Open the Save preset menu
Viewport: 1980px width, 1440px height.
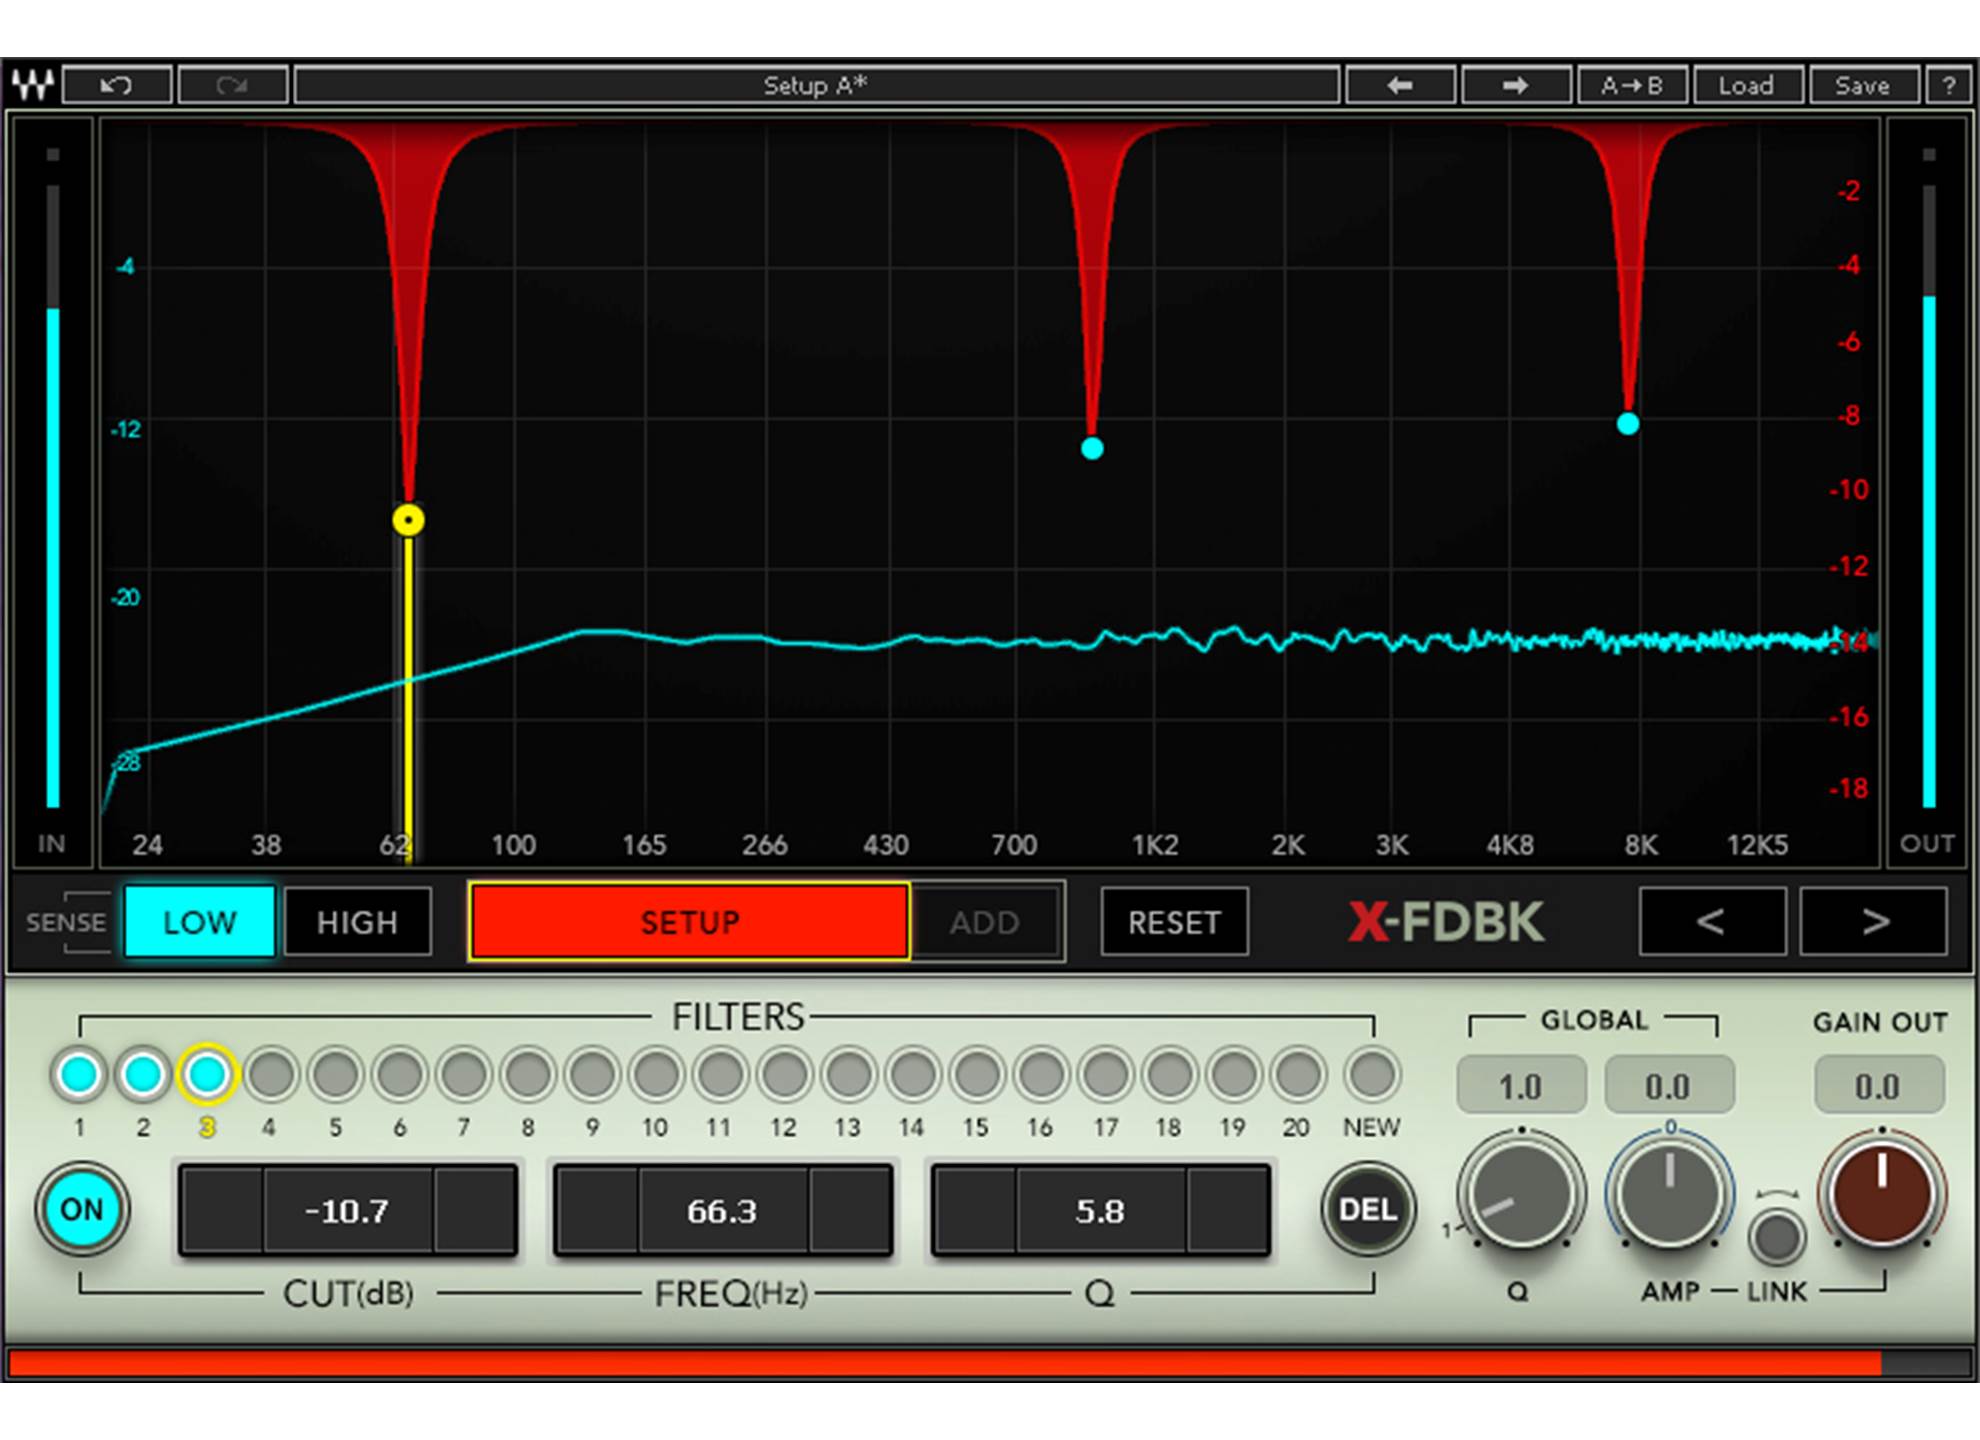tap(1862, 85)
